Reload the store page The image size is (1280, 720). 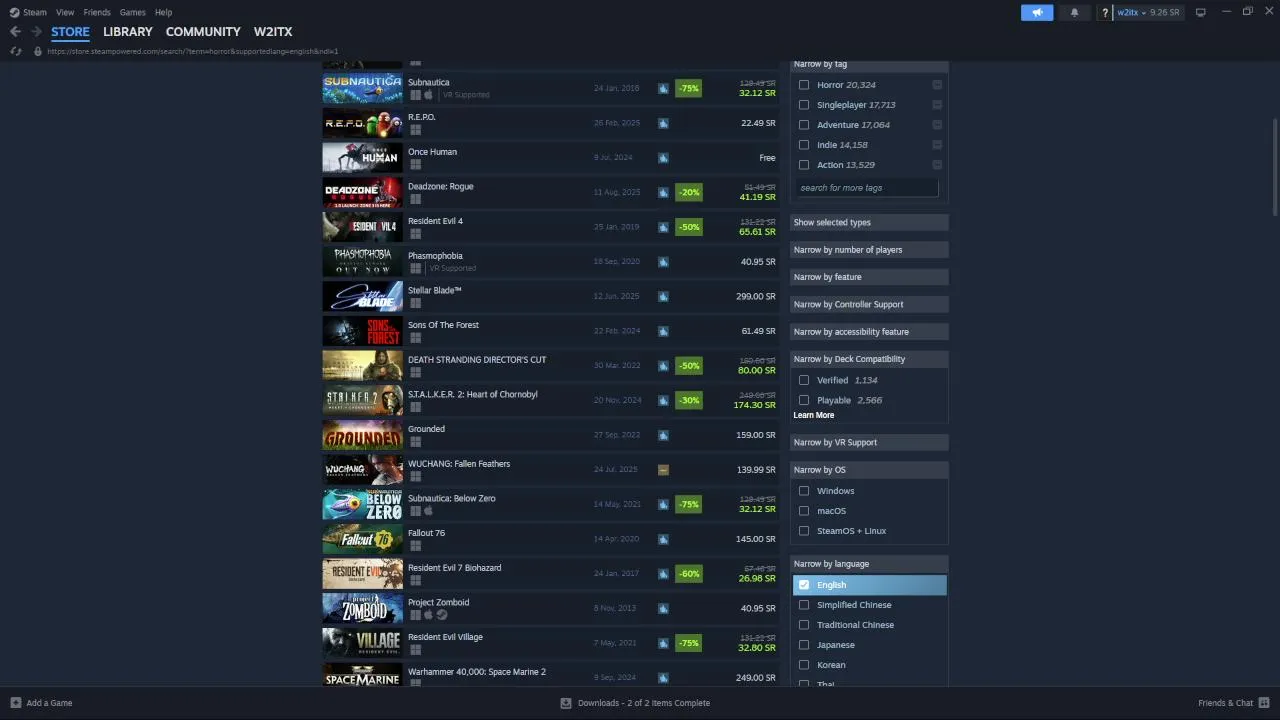(x=15, y=51)
